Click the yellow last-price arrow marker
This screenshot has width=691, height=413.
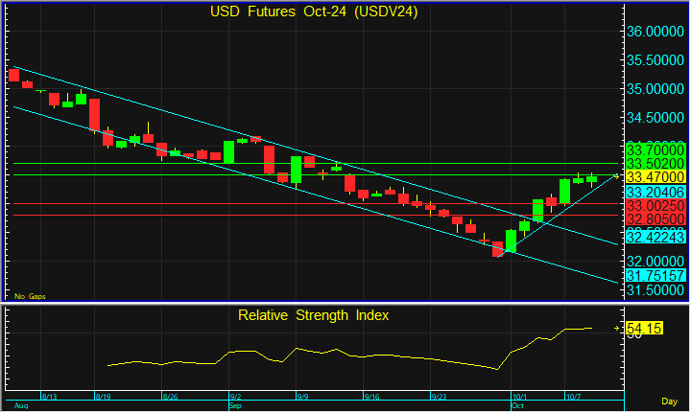tap(616, 176)
